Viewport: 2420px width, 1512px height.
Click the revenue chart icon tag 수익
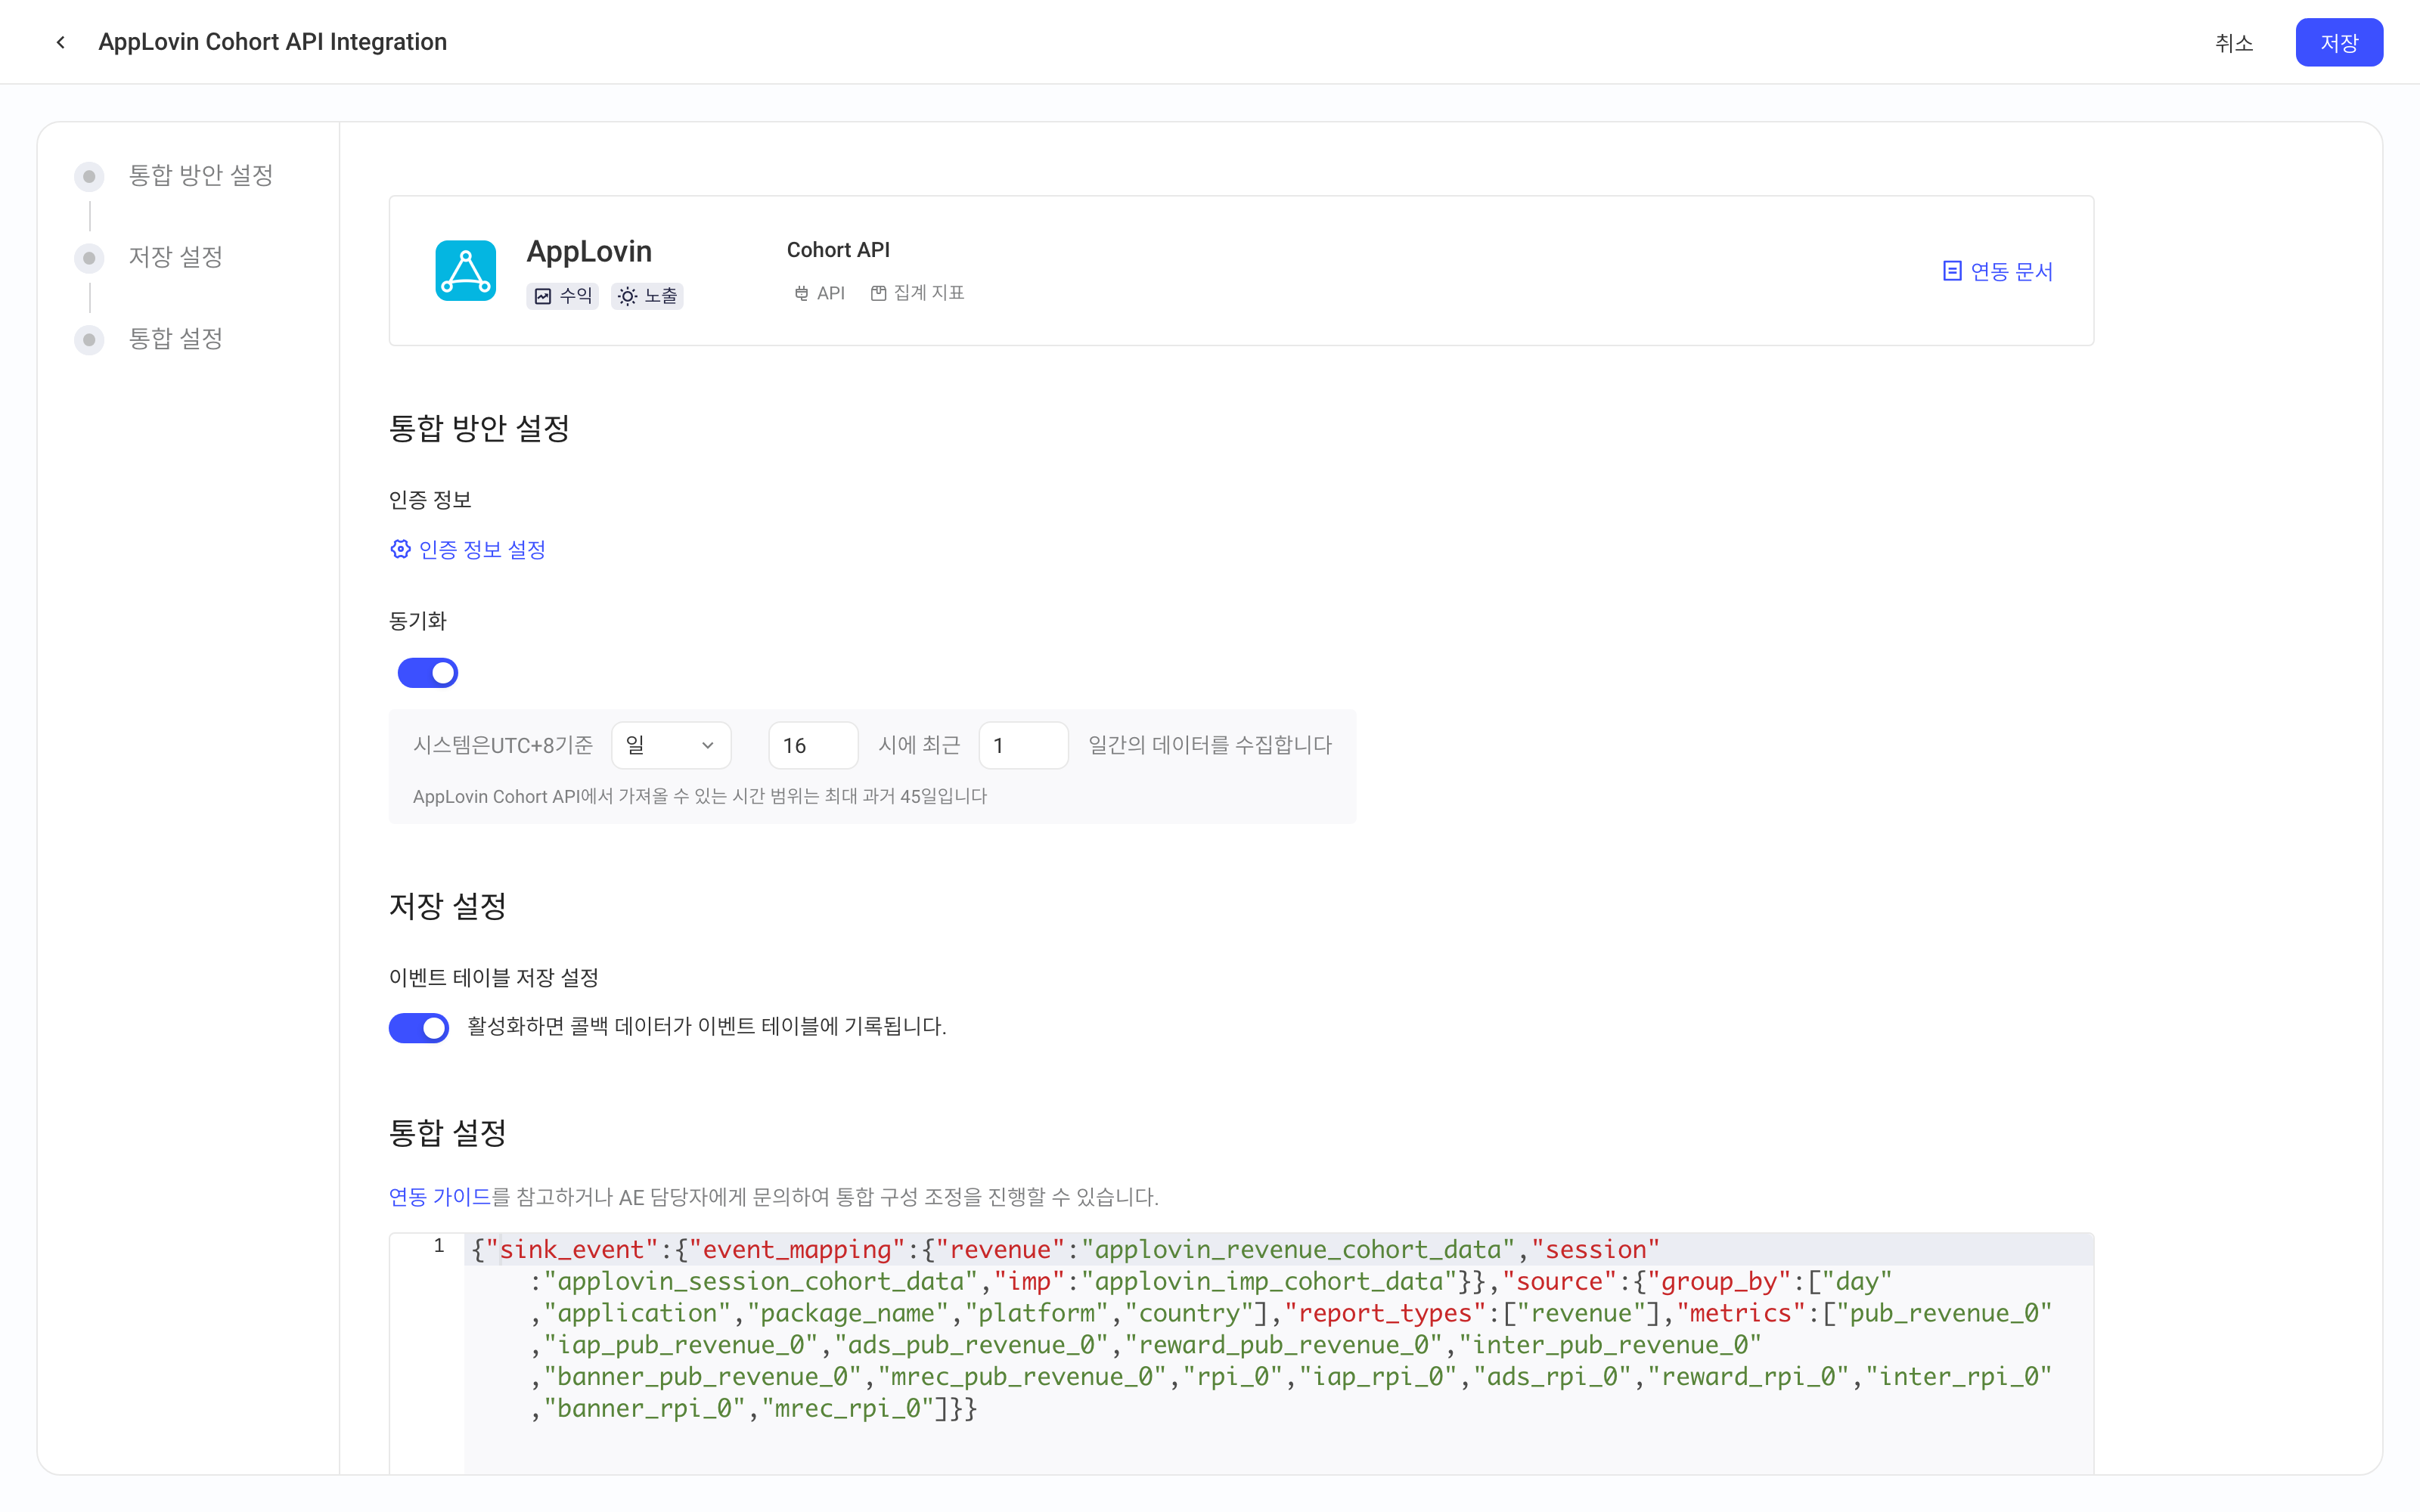(562, 296)
